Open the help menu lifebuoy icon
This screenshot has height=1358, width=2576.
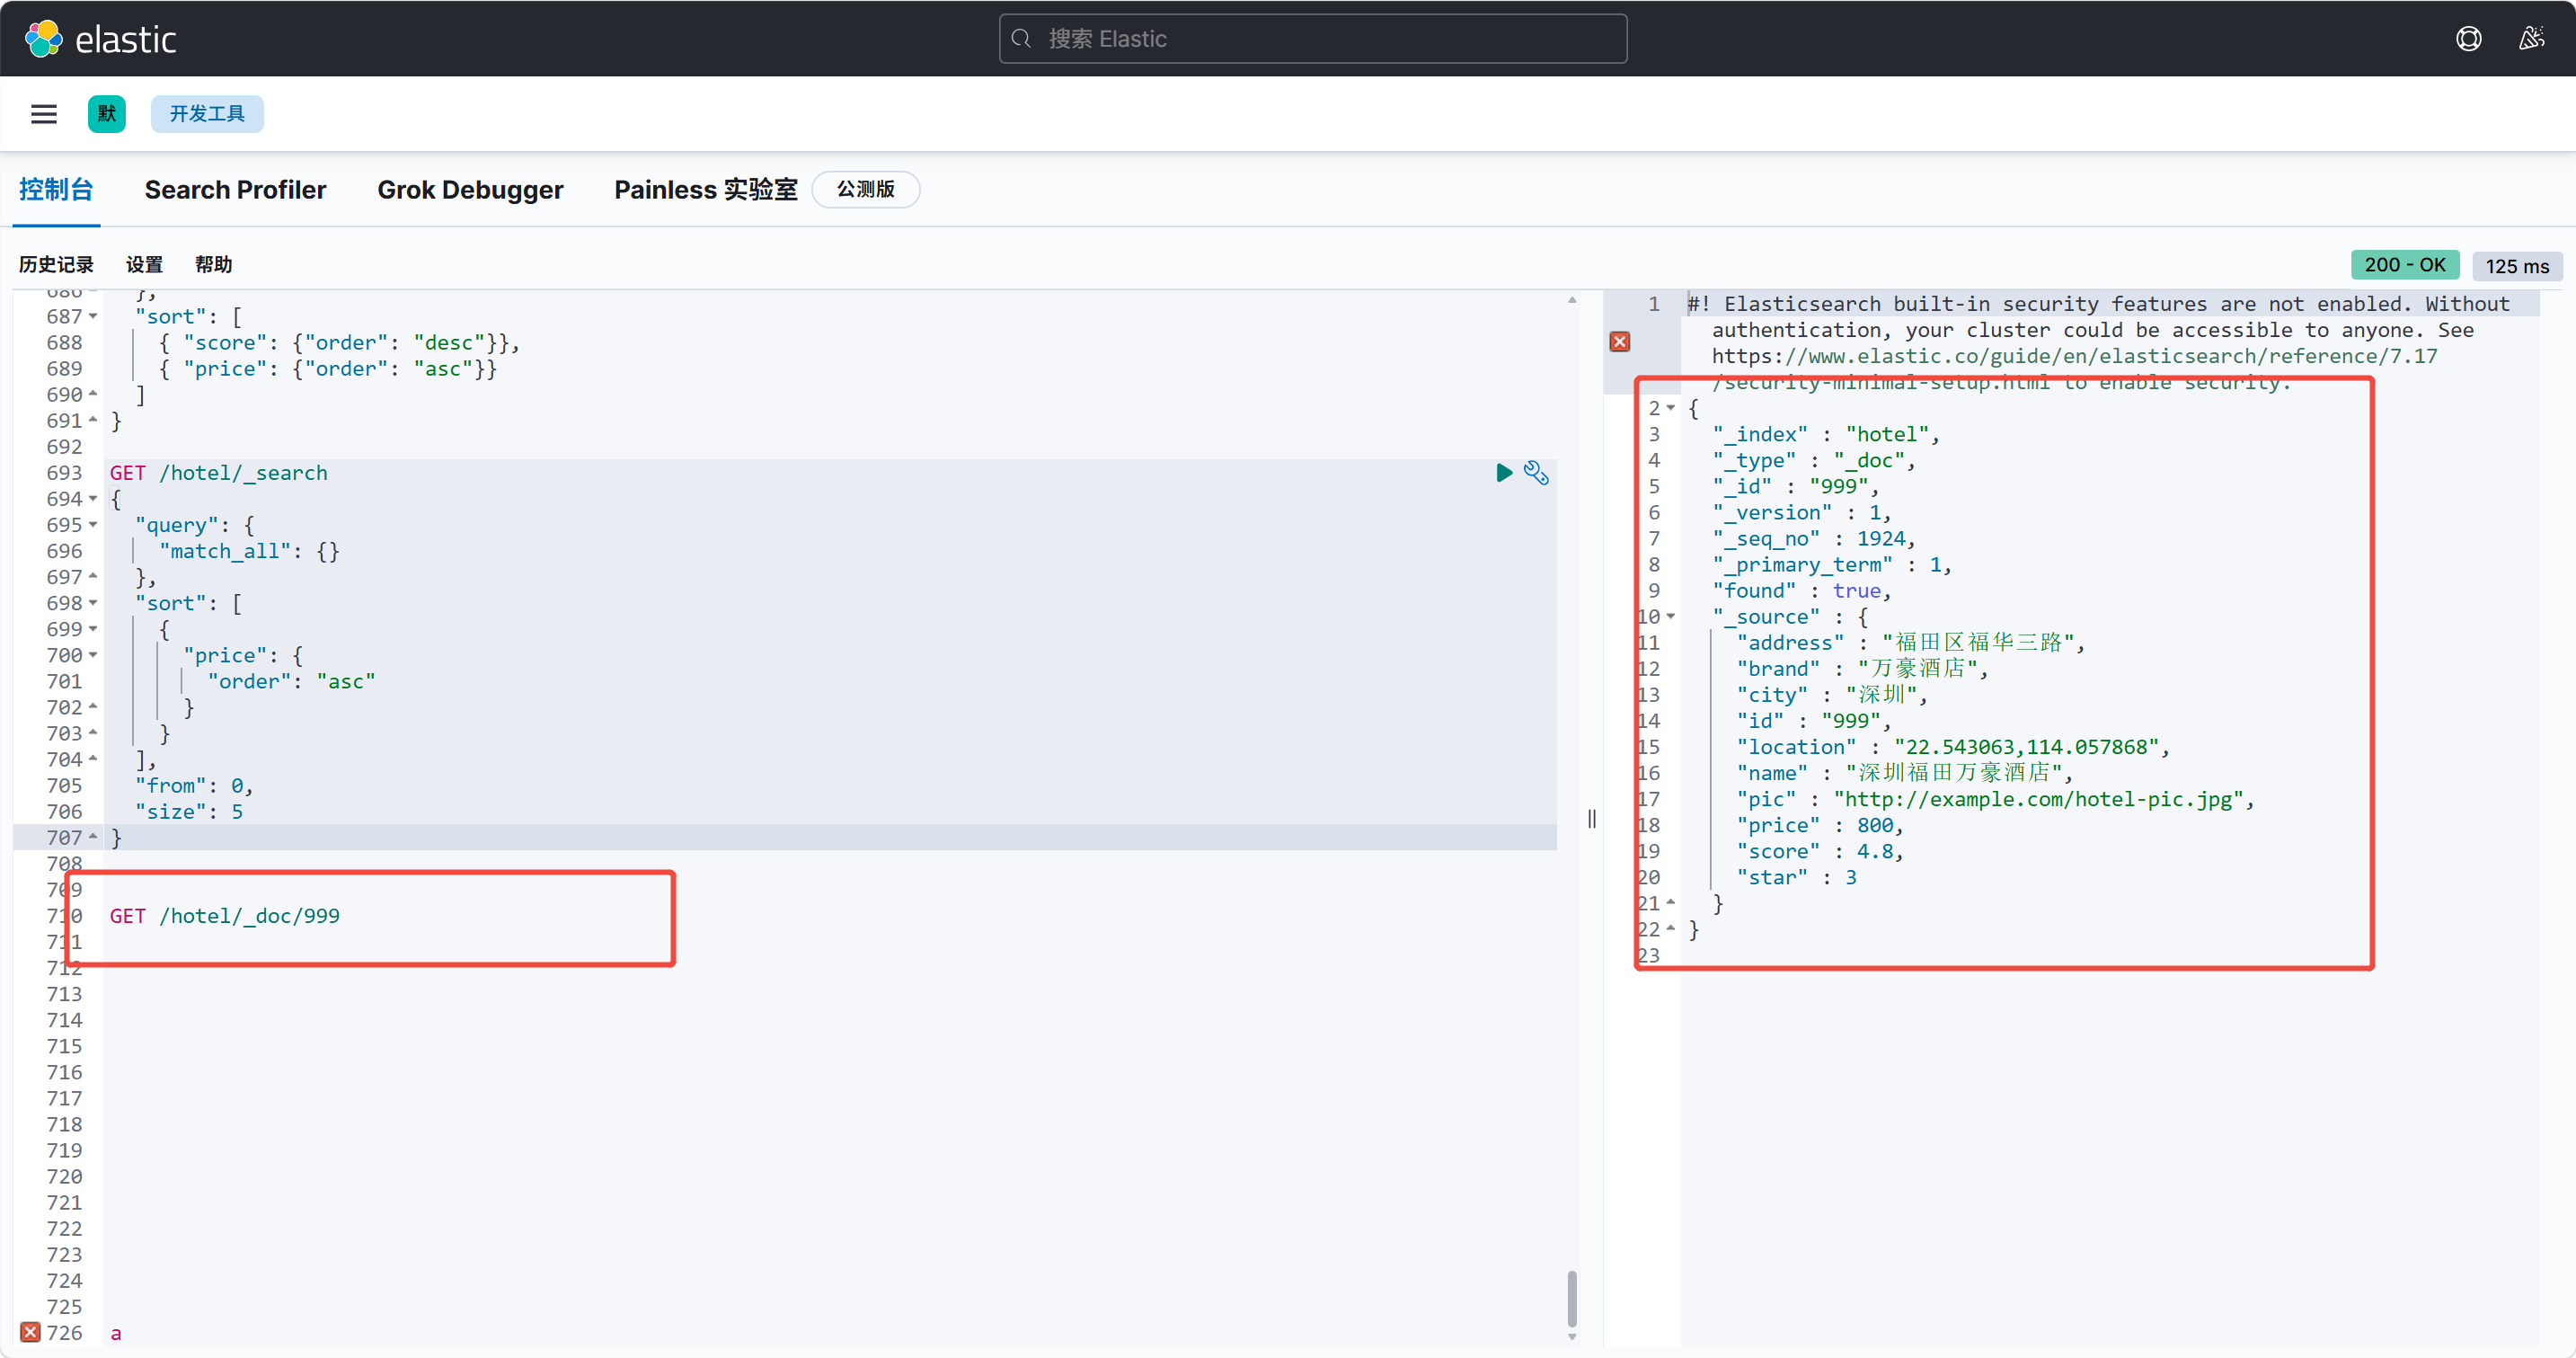click(x=2468, y=39)
